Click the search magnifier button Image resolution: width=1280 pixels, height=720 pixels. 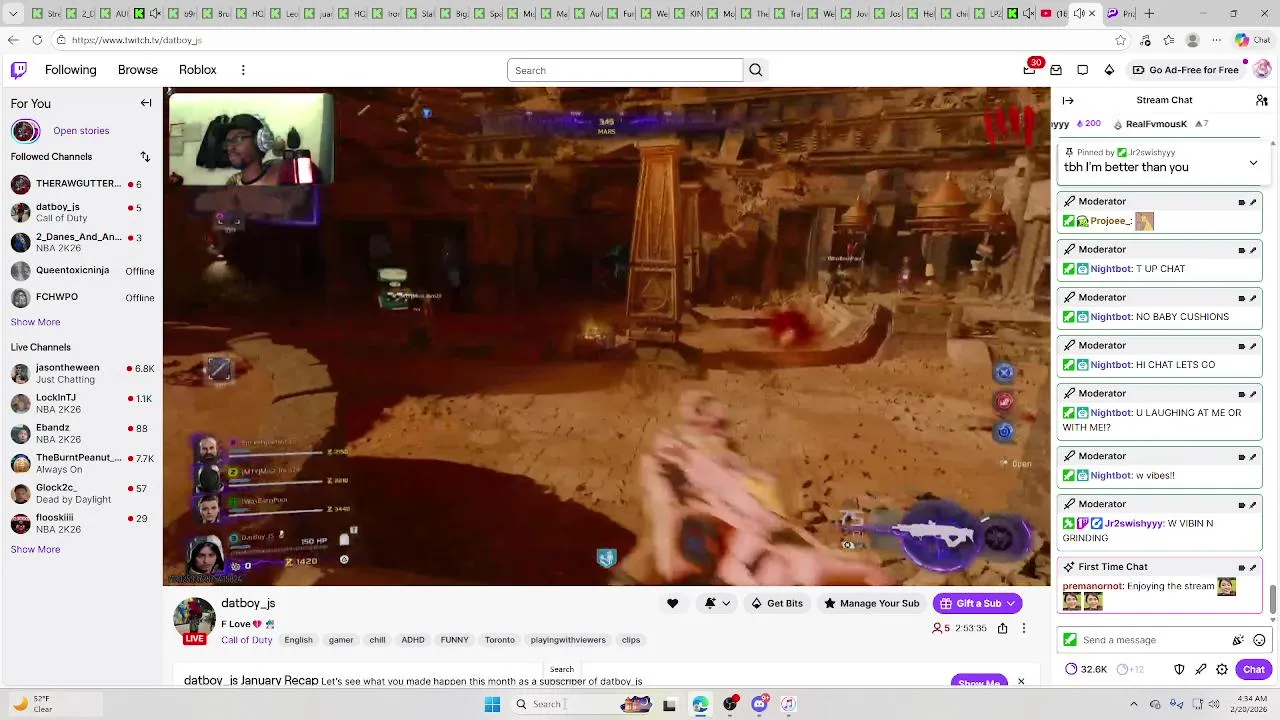point(756,70)
